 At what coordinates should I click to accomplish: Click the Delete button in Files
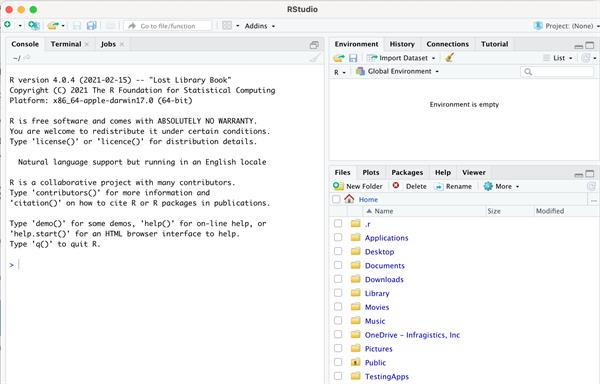[409, 186]
